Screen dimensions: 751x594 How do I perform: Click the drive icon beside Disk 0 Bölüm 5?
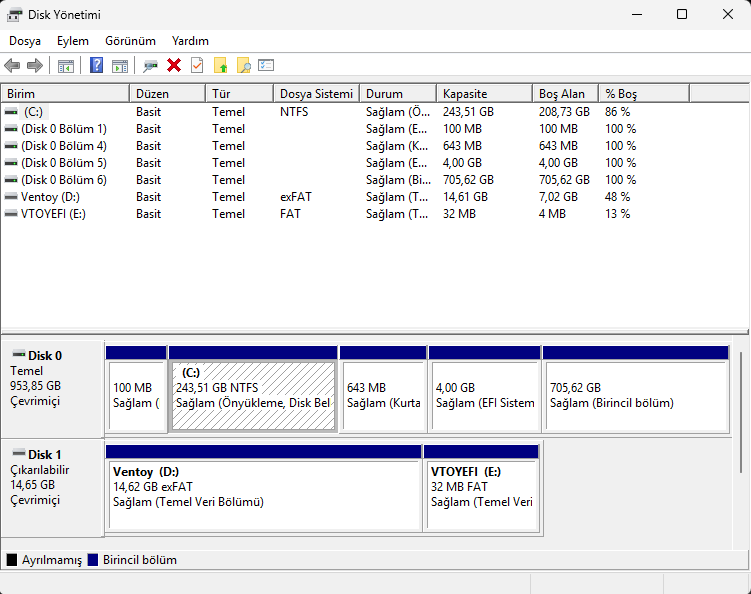(11, 163)
